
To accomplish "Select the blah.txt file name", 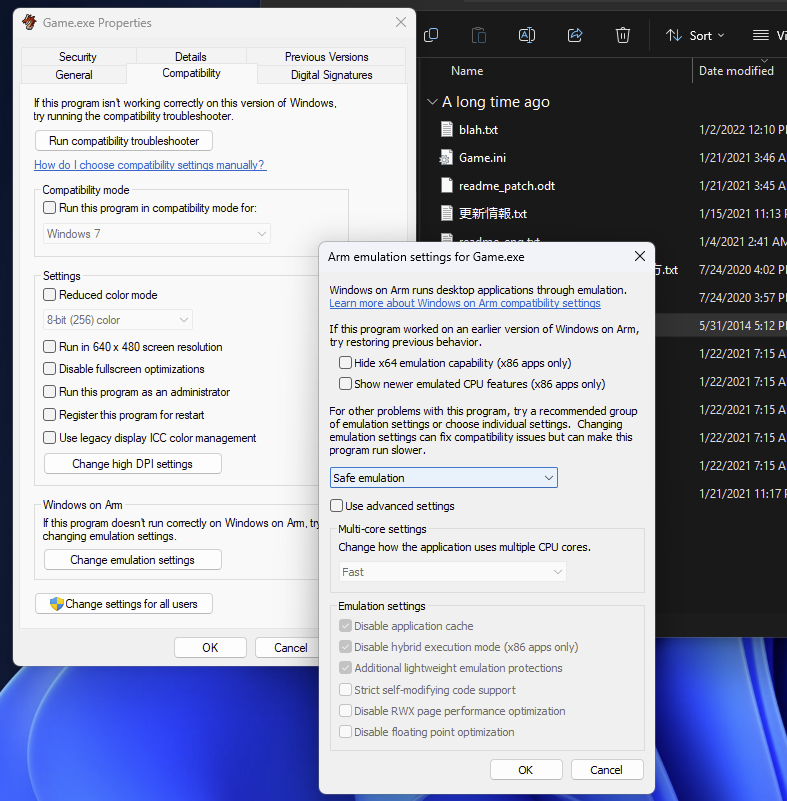I will coord(478,130).
